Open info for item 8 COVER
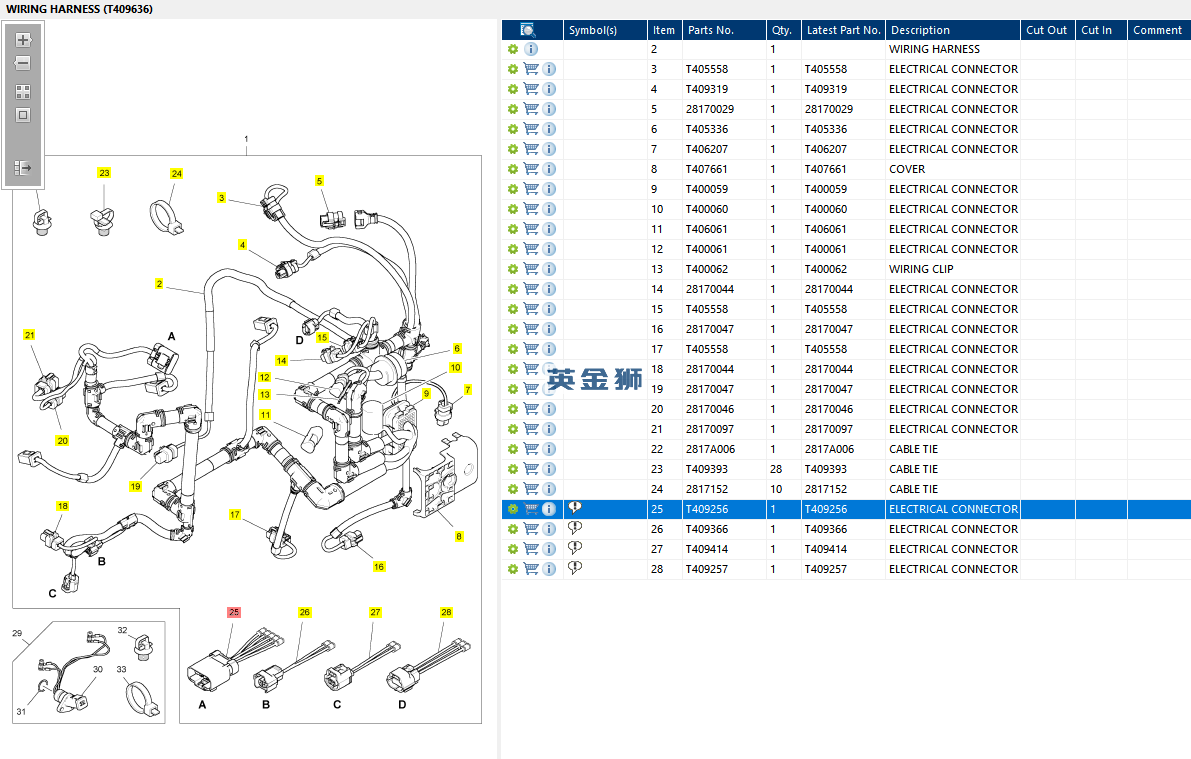1191x759 pixels. coord(549,169)
